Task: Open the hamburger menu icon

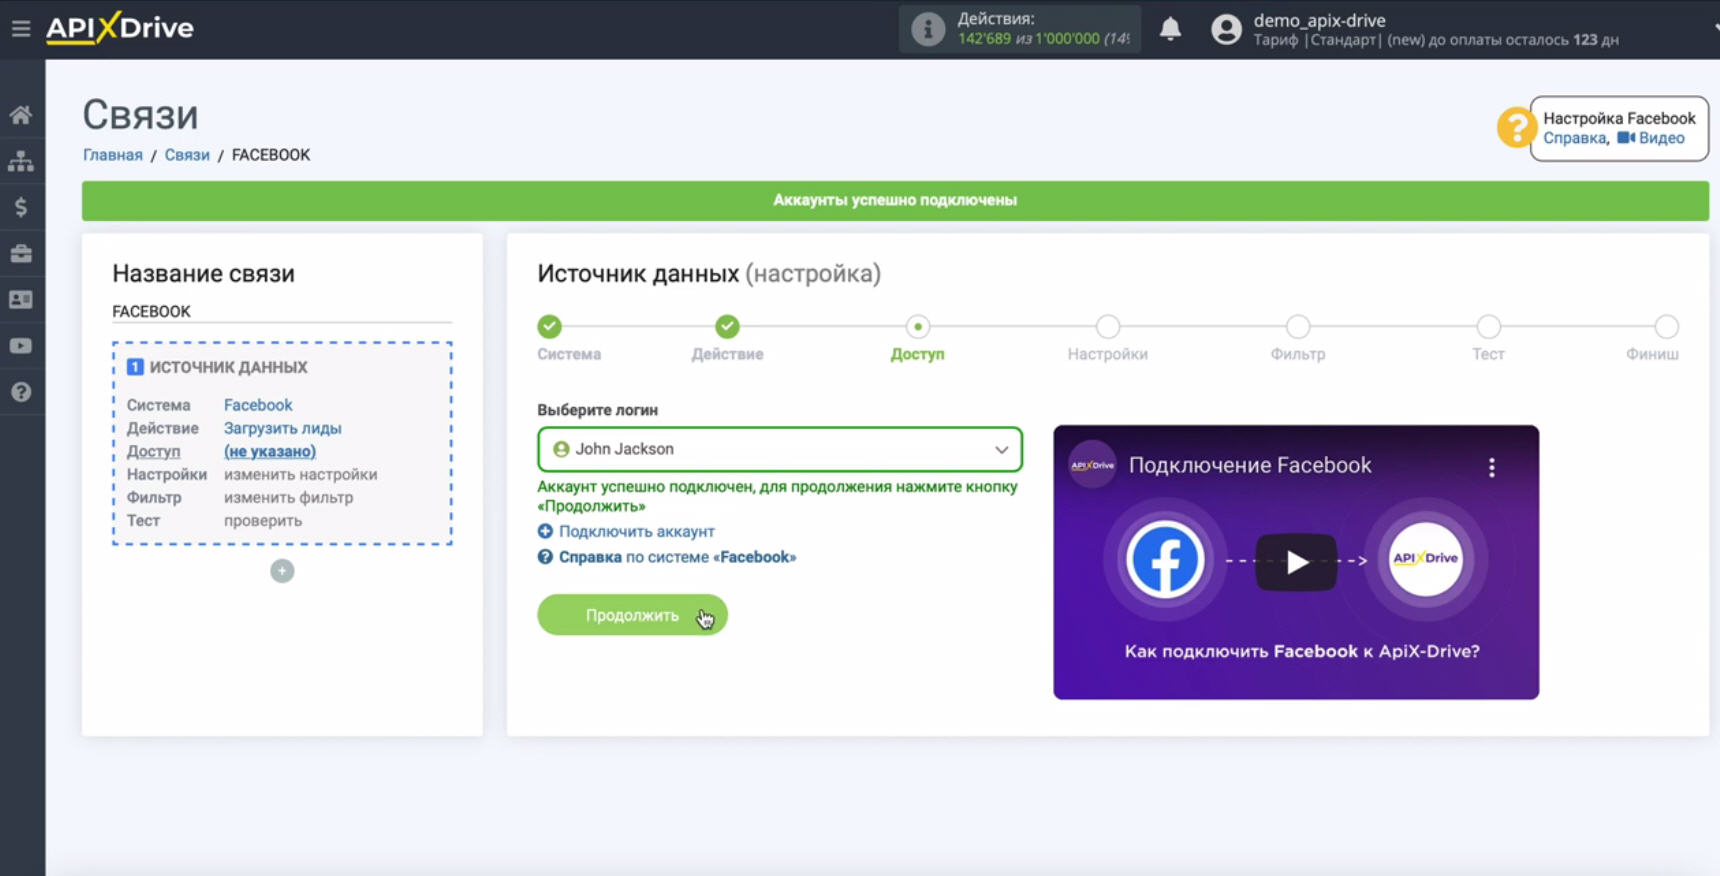Action: coord(21,28)
